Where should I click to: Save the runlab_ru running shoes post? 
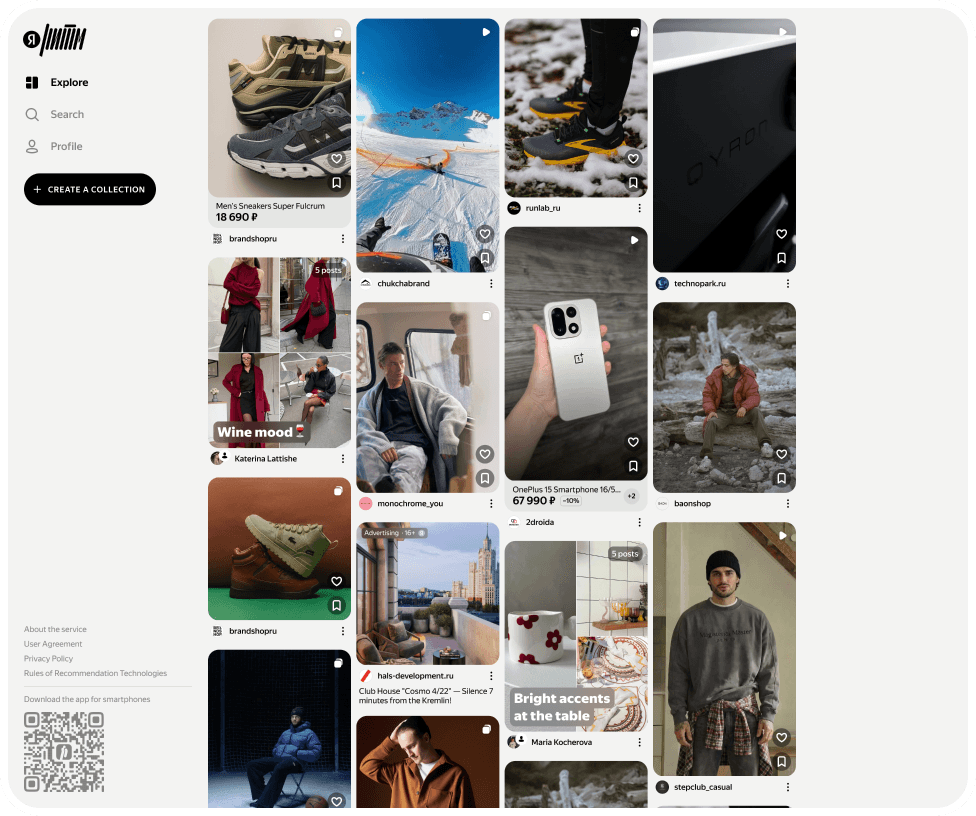[633, 183]
